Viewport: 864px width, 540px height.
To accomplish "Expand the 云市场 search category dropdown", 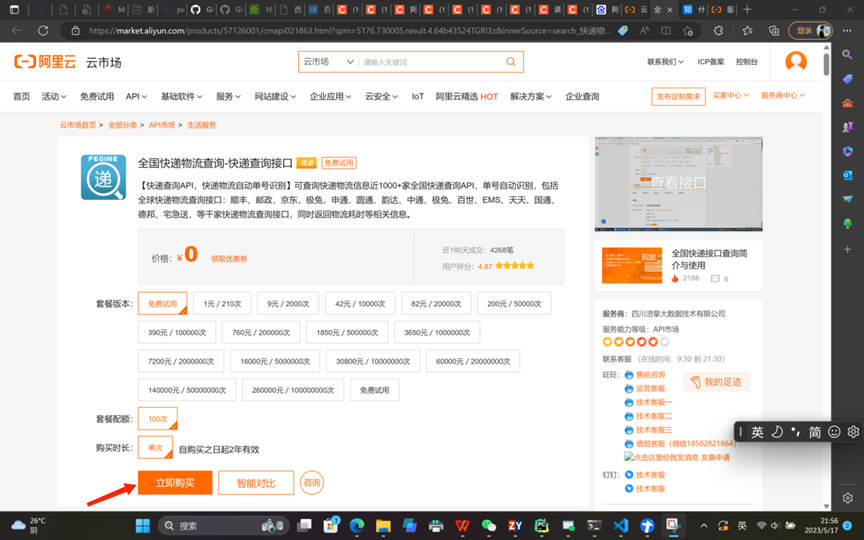I will click(x=328, y=62).
